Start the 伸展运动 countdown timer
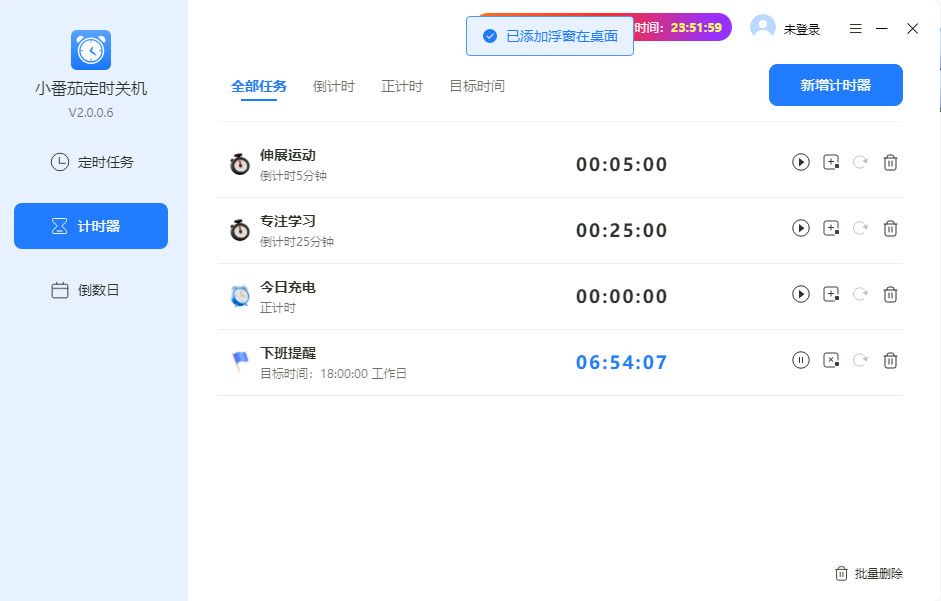941x601 pixels. tap(800, 162)
